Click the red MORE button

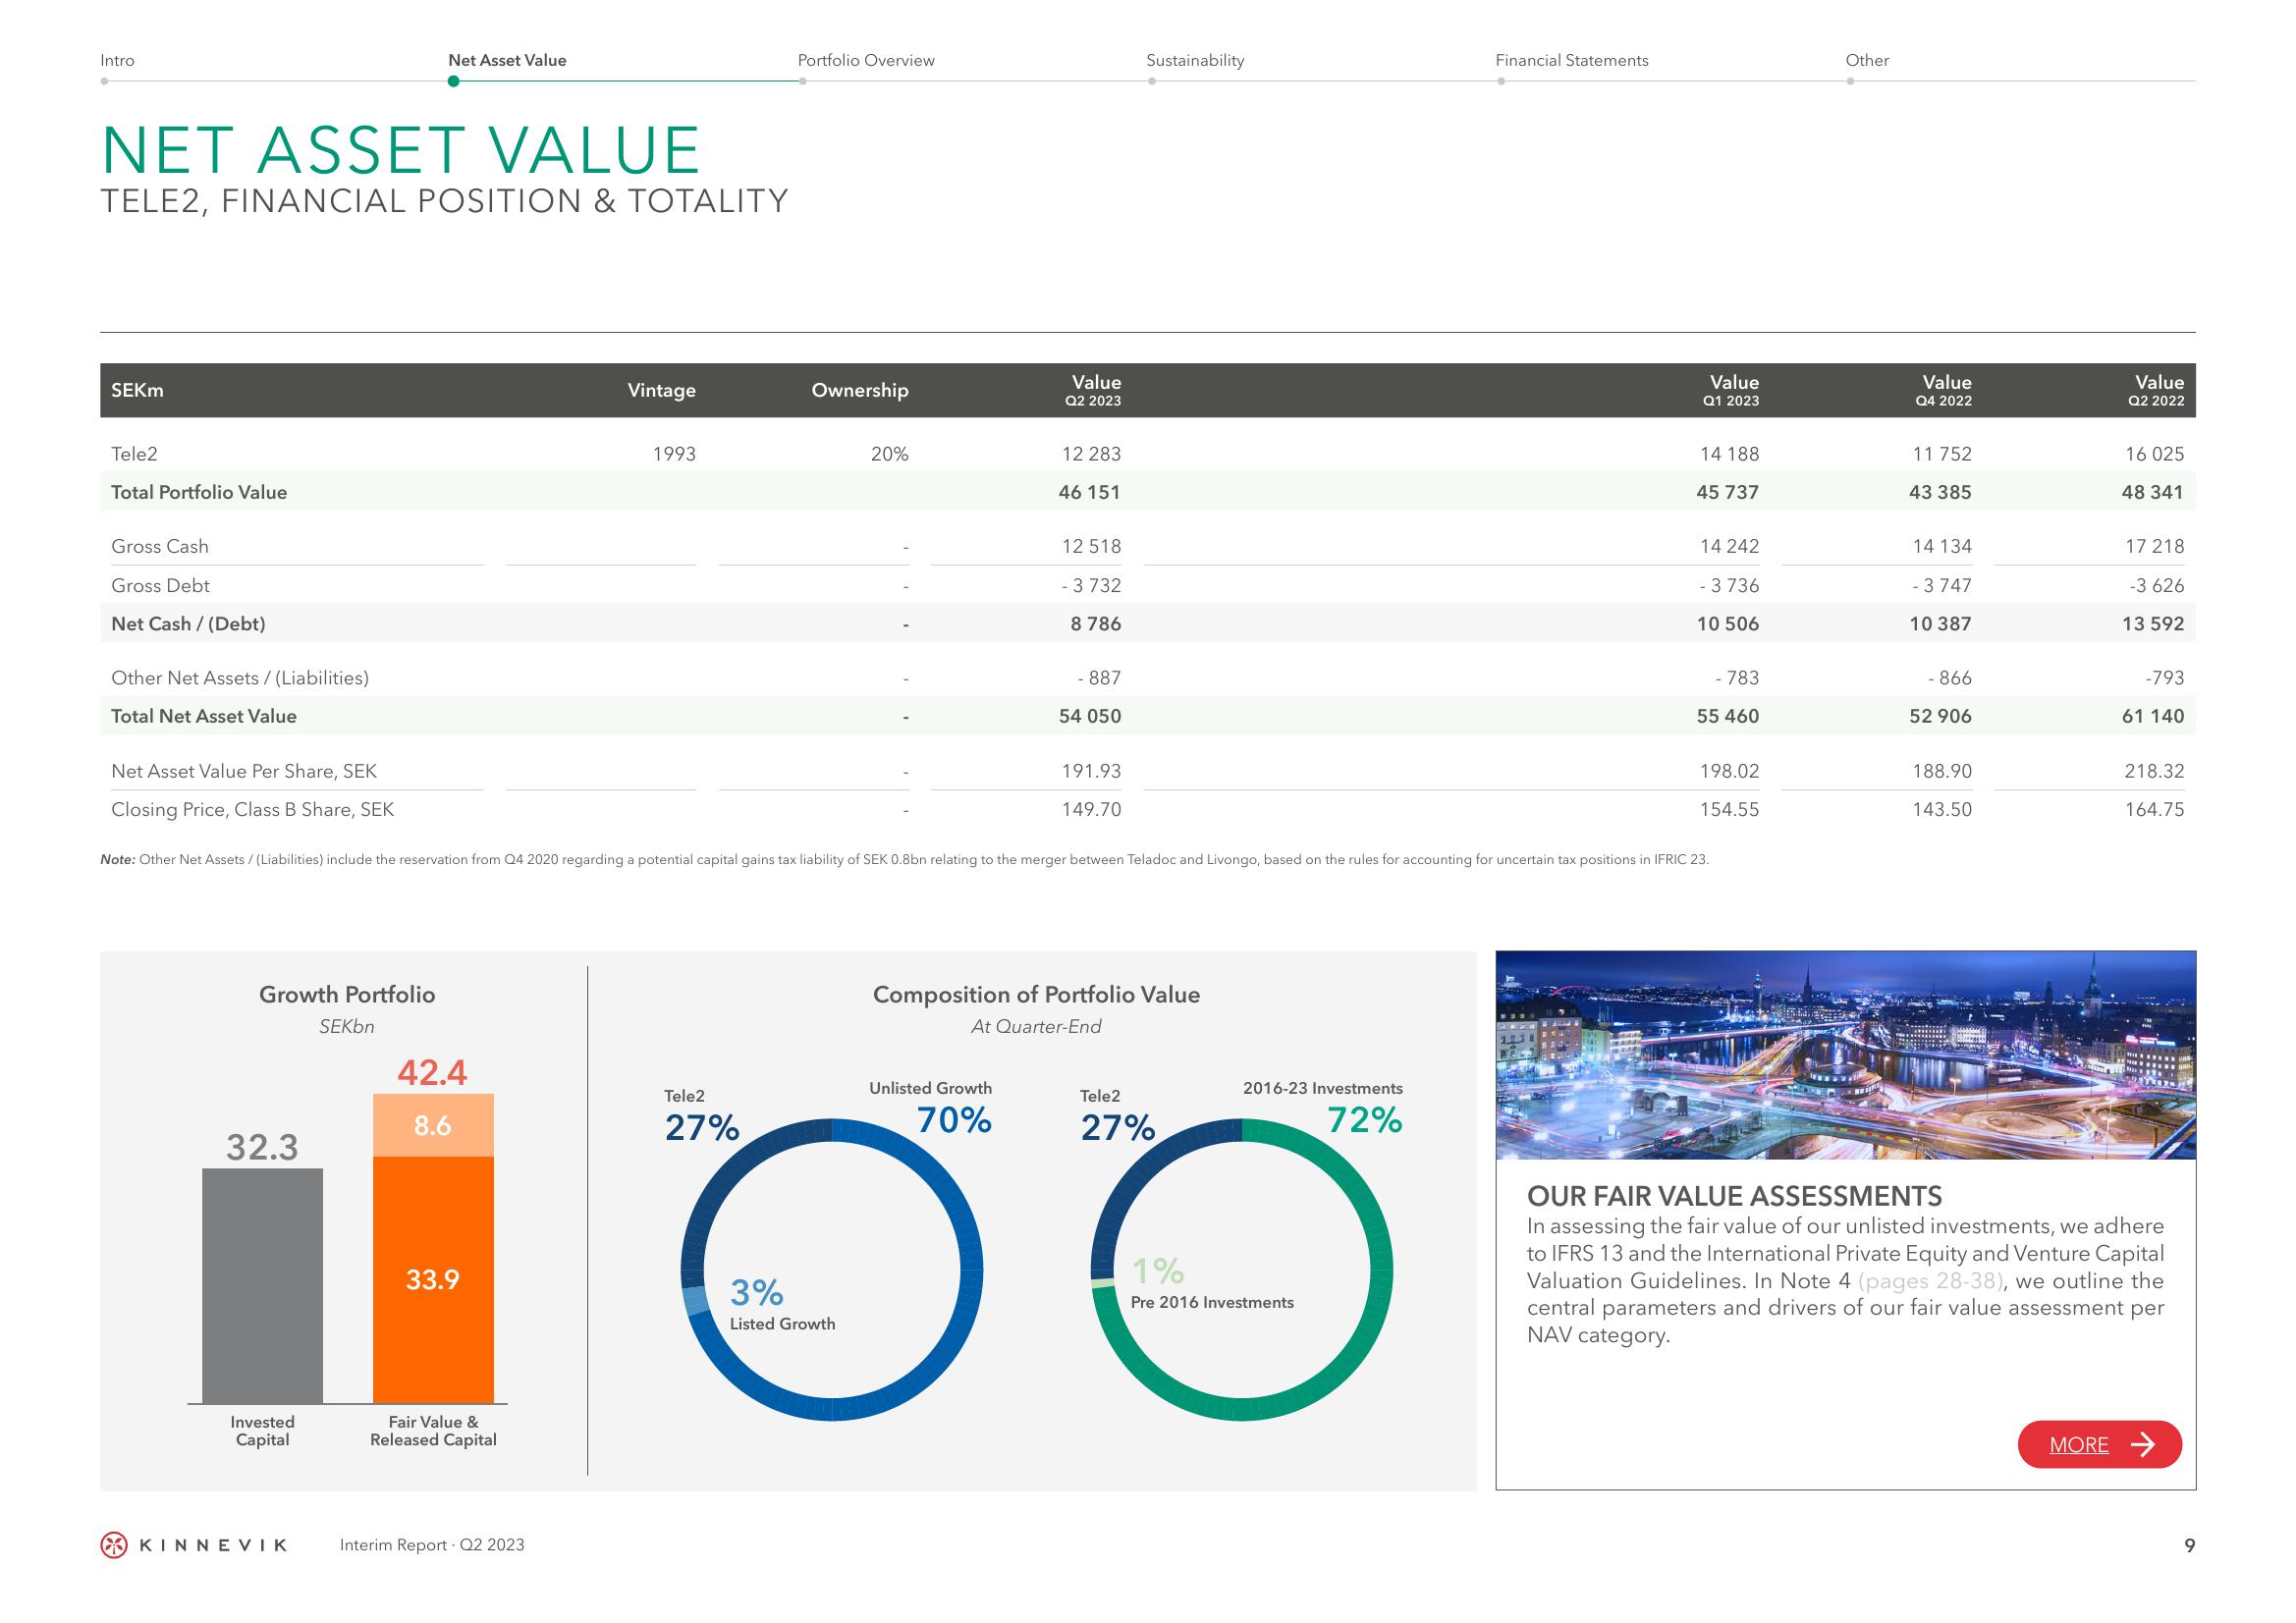point(2099,1444)
